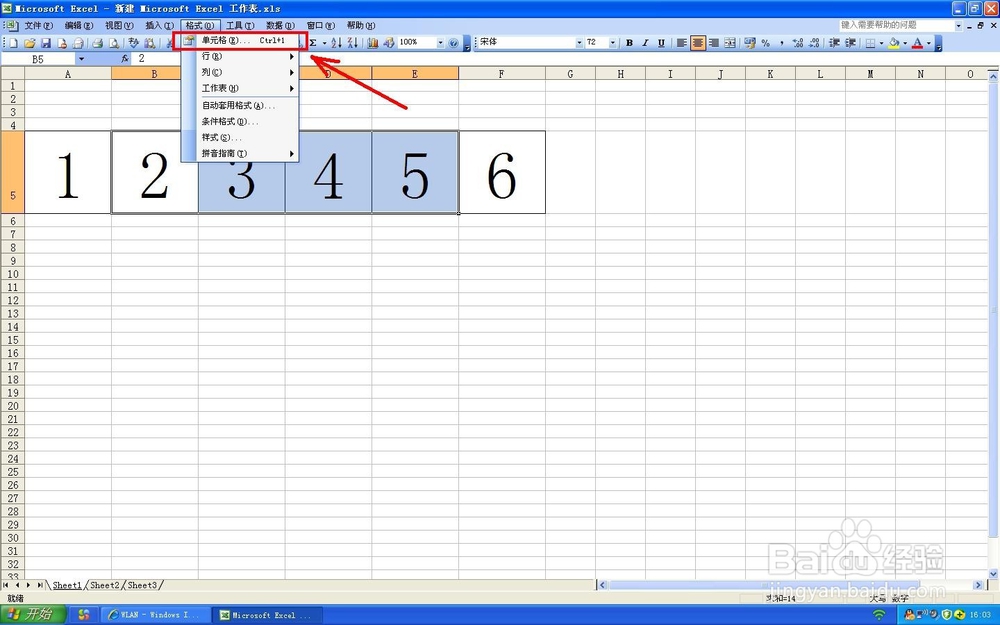Open the Fill Color dropdown arrow

click(x=904, y=43)
